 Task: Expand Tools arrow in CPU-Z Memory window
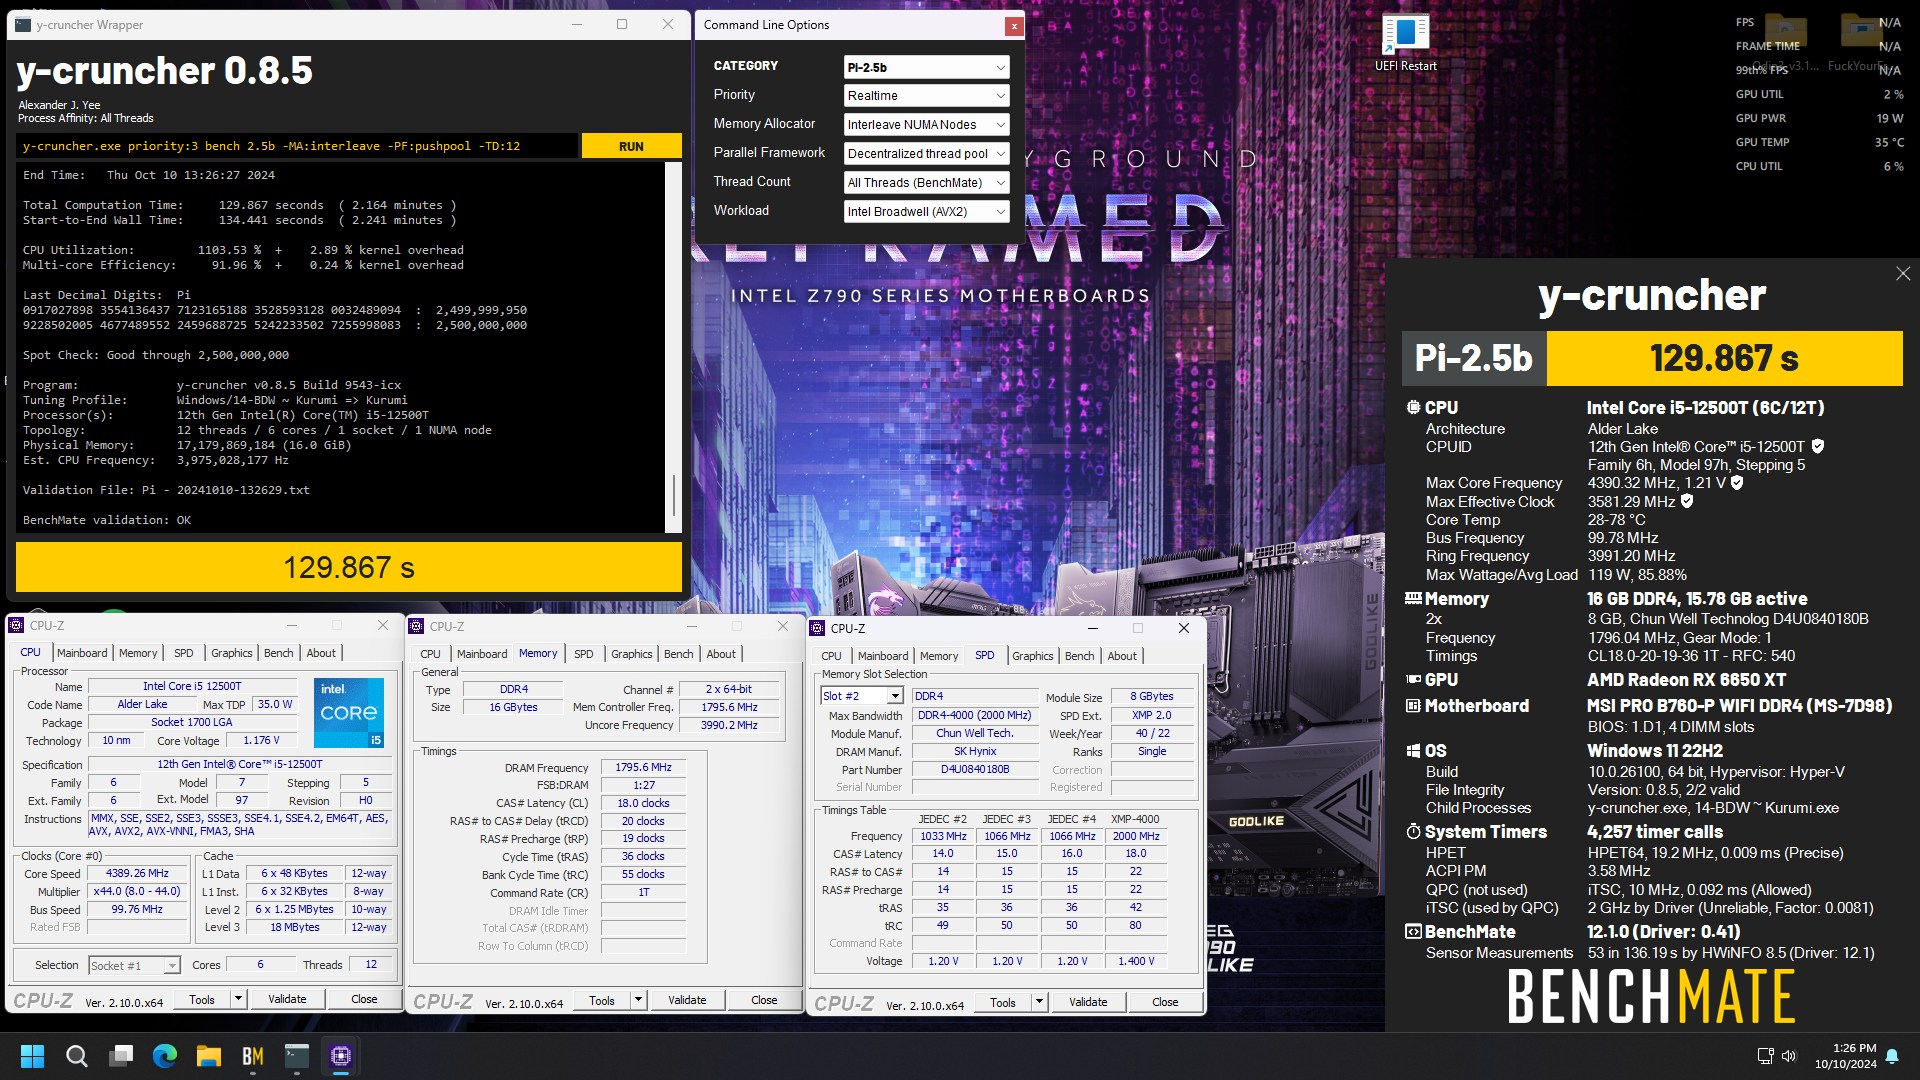(x=638, y=1000)
